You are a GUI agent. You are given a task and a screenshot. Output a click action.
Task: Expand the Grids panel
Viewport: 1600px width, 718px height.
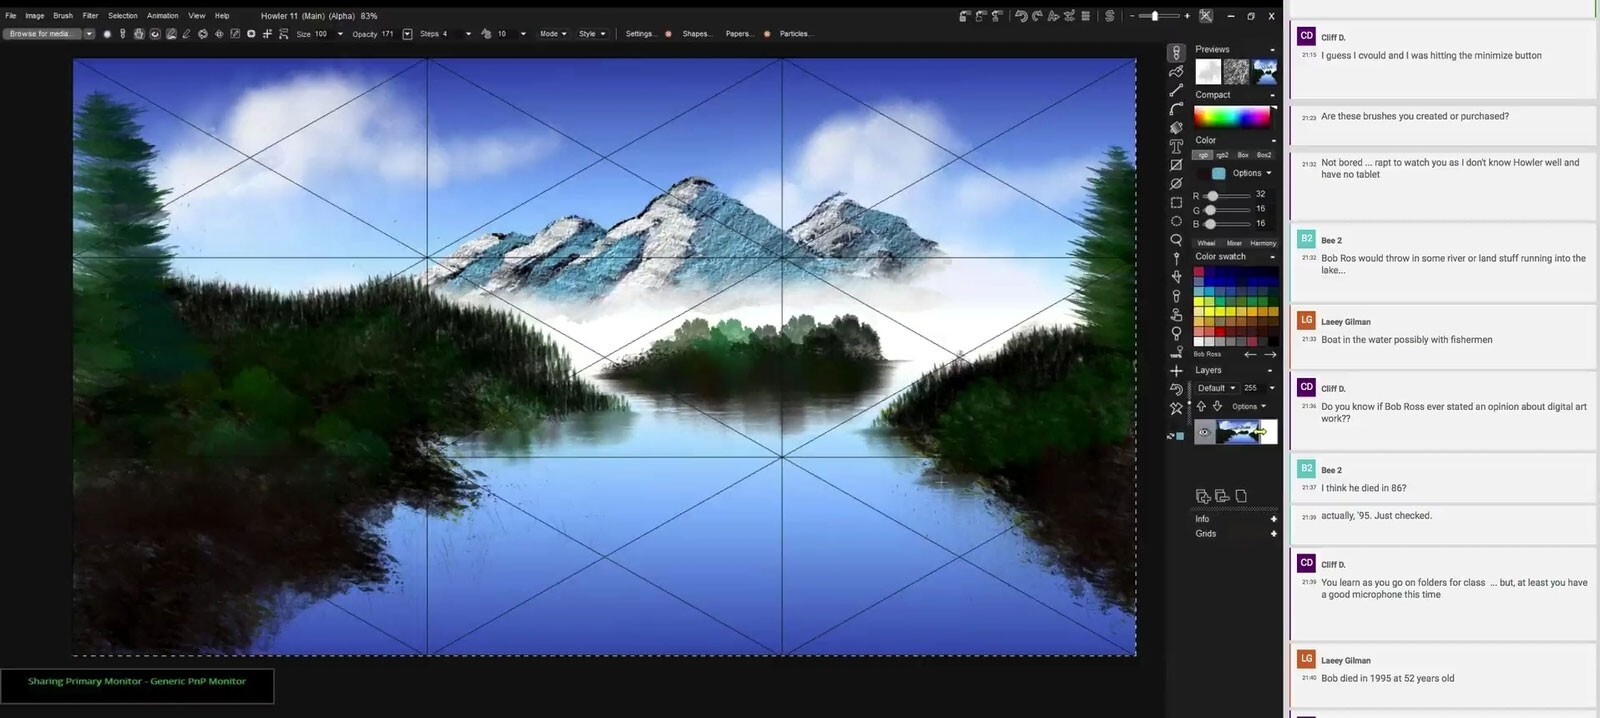pyautogui.click(x=1273, y=534)
